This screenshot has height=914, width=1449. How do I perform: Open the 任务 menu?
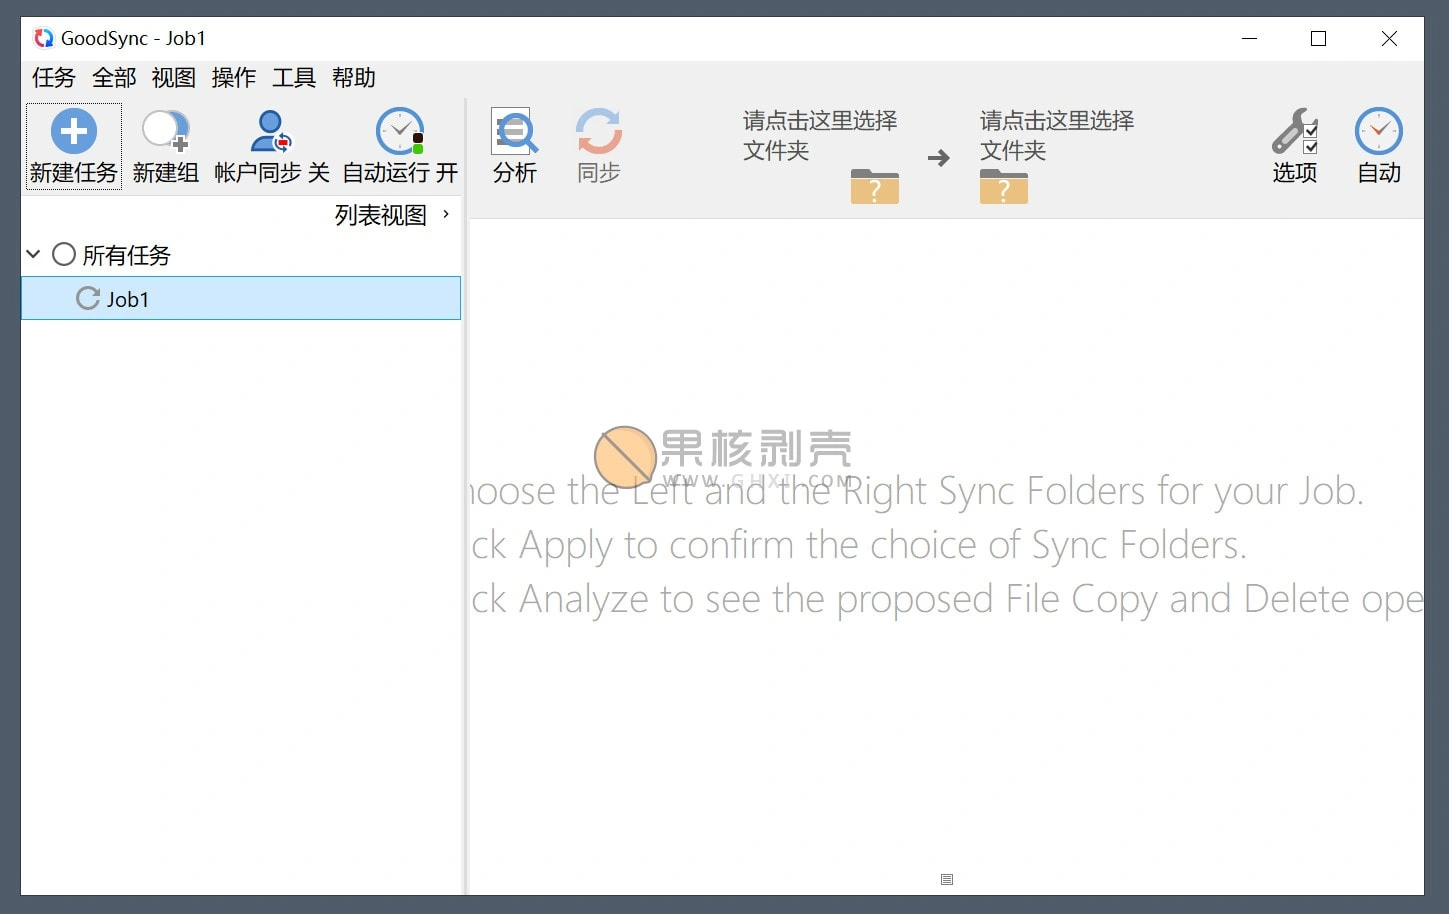tap(54, 77)
